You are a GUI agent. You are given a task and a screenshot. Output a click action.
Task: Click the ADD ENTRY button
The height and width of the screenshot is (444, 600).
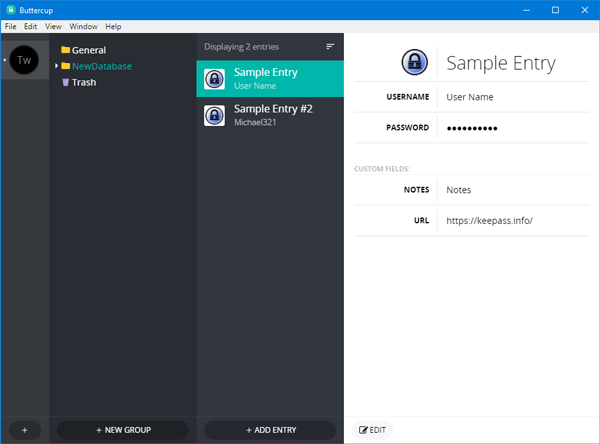[x=271, y=430]
